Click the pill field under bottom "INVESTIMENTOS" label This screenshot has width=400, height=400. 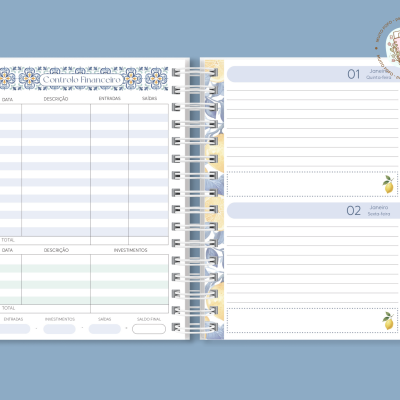tap(59, 329)
